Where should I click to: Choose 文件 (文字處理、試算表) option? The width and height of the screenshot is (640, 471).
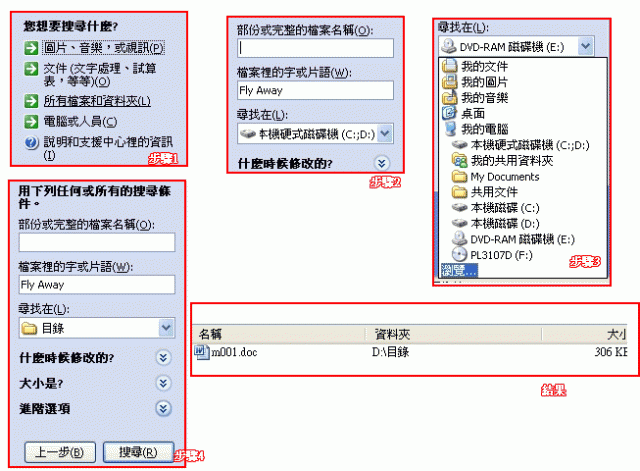(100, 75)
